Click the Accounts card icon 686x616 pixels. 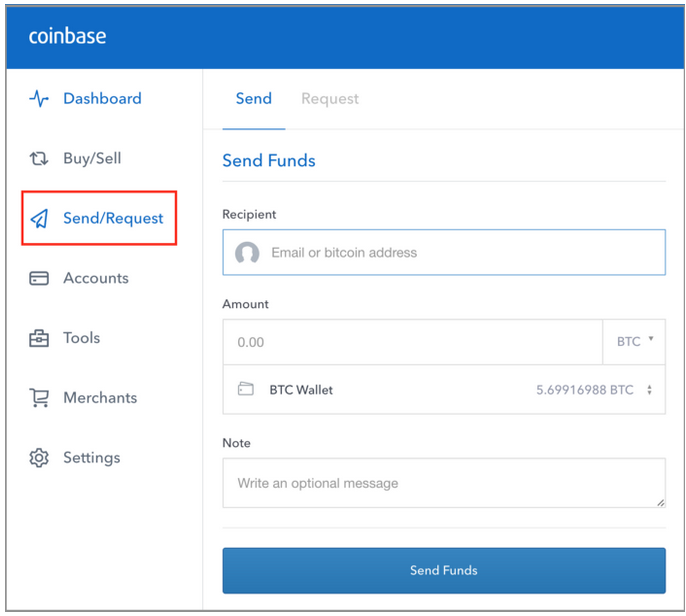39,278
